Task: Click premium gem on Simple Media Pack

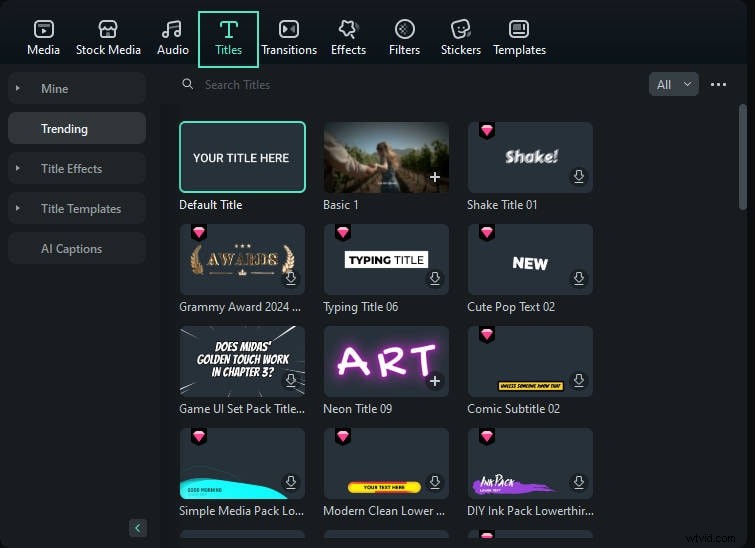Action: click(x=199, y=437)
